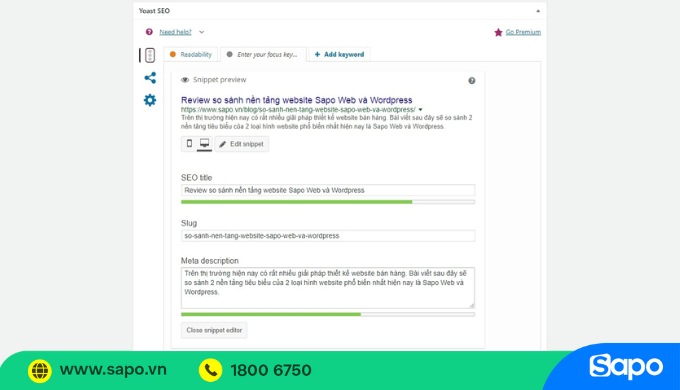Expand the Need help dropdown chevron
This screenshot has height=390, width=680.
tap(202, 32)
